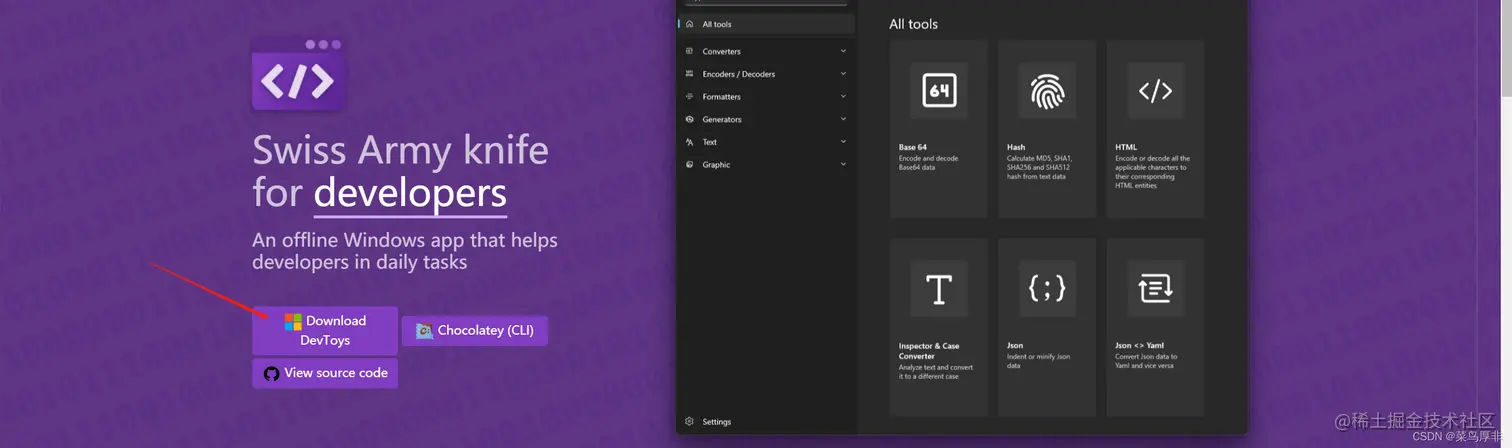Click the Base 64 tool icon
Image resolution: width=1512 pixels, height=448 pixels.
click(939, 91)
